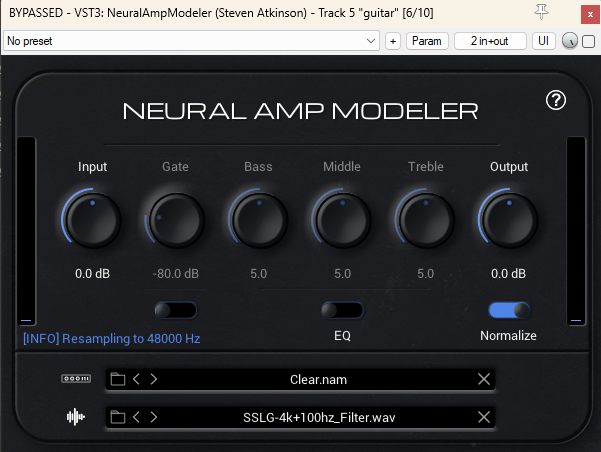Enable the EQ switch
Image resolution: width=601 pixels, height=452 pixels.
[342, 310]
